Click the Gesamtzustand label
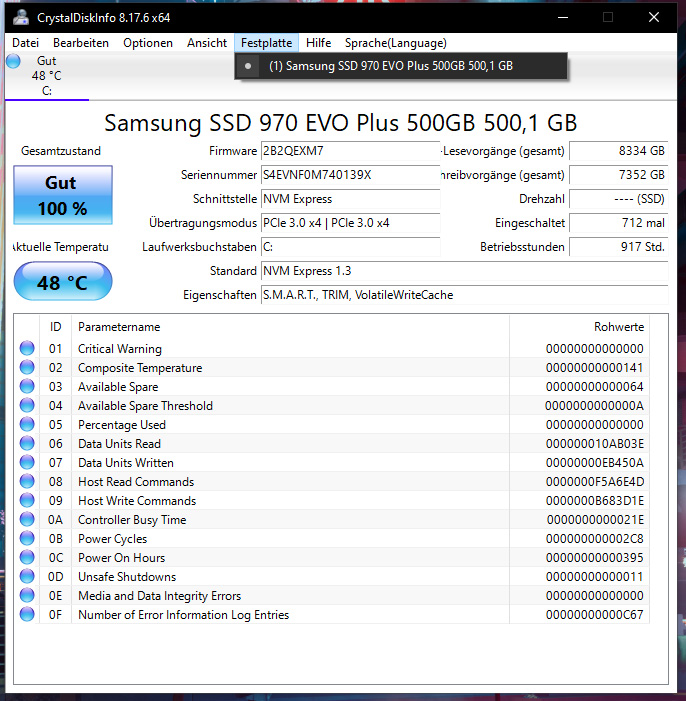The image size is (686, 701). pyautogui.click(x=61, y=151)
